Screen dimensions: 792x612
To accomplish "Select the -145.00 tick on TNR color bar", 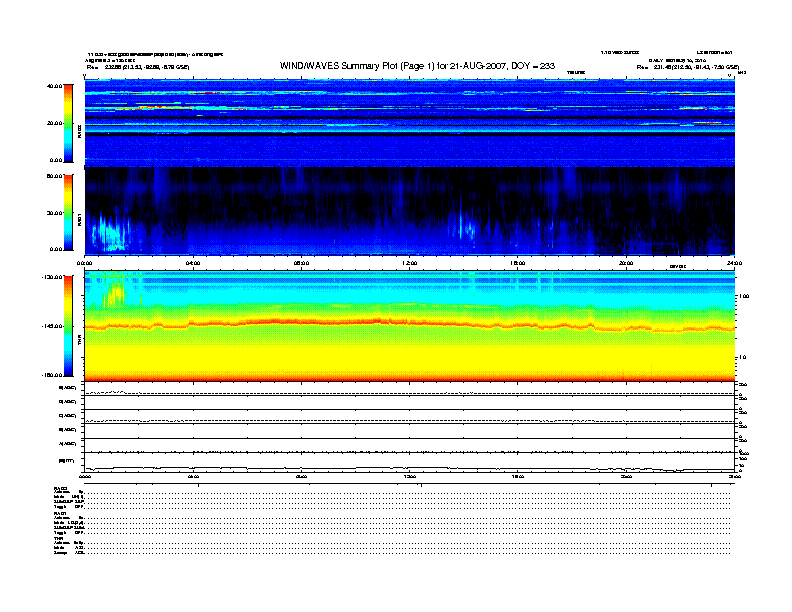I will [x=52, y=326].
